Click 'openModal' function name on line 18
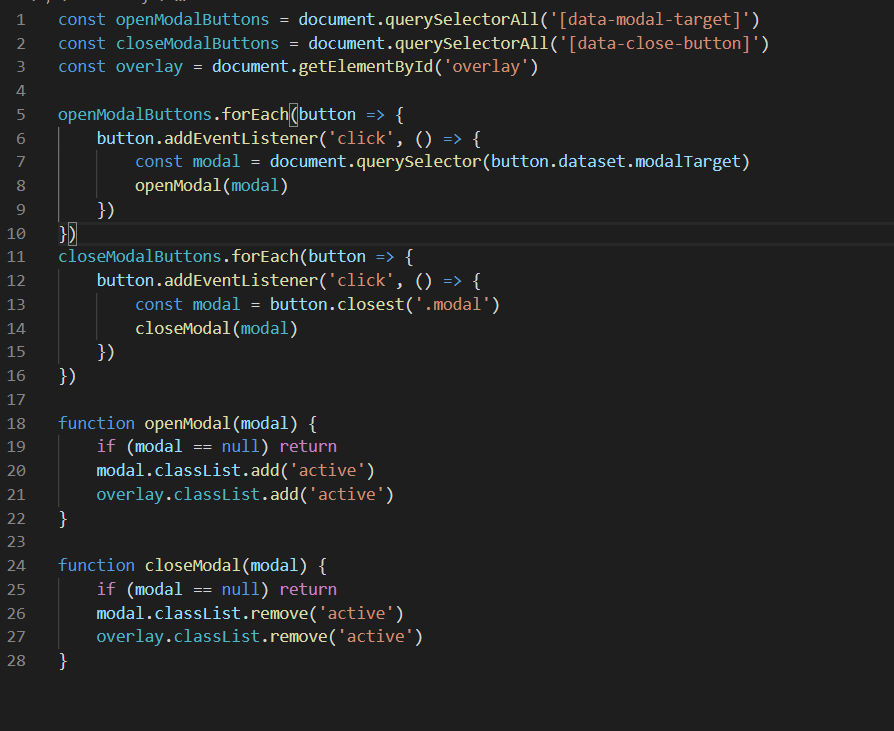The height and width of the screenshot is (731, 894). [x=188, y=424]
